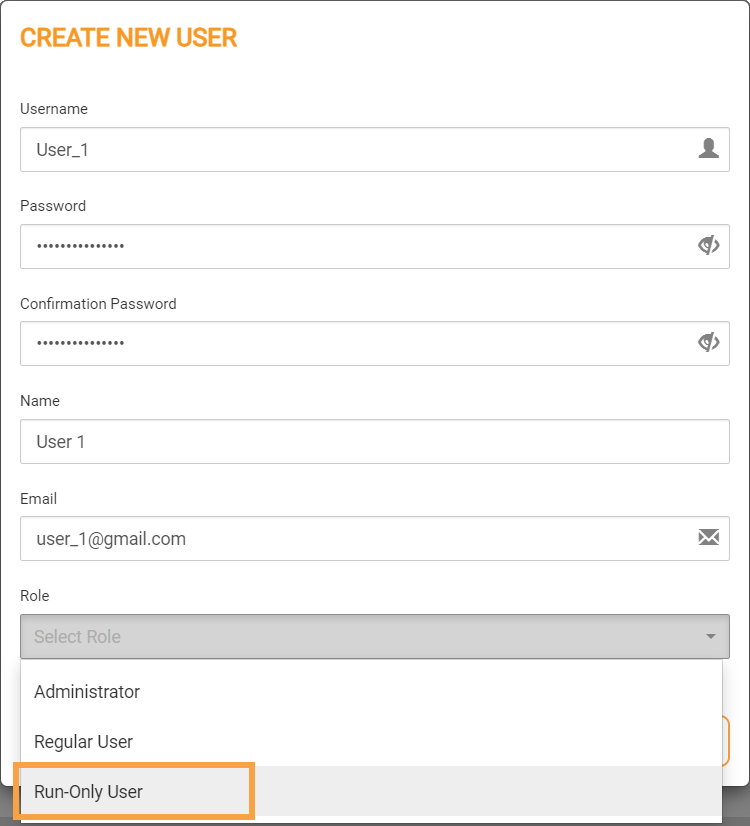The height and width of the screenshot is (826, 750).
Task: Click the Role label text
Action: (x=35, y=596)
